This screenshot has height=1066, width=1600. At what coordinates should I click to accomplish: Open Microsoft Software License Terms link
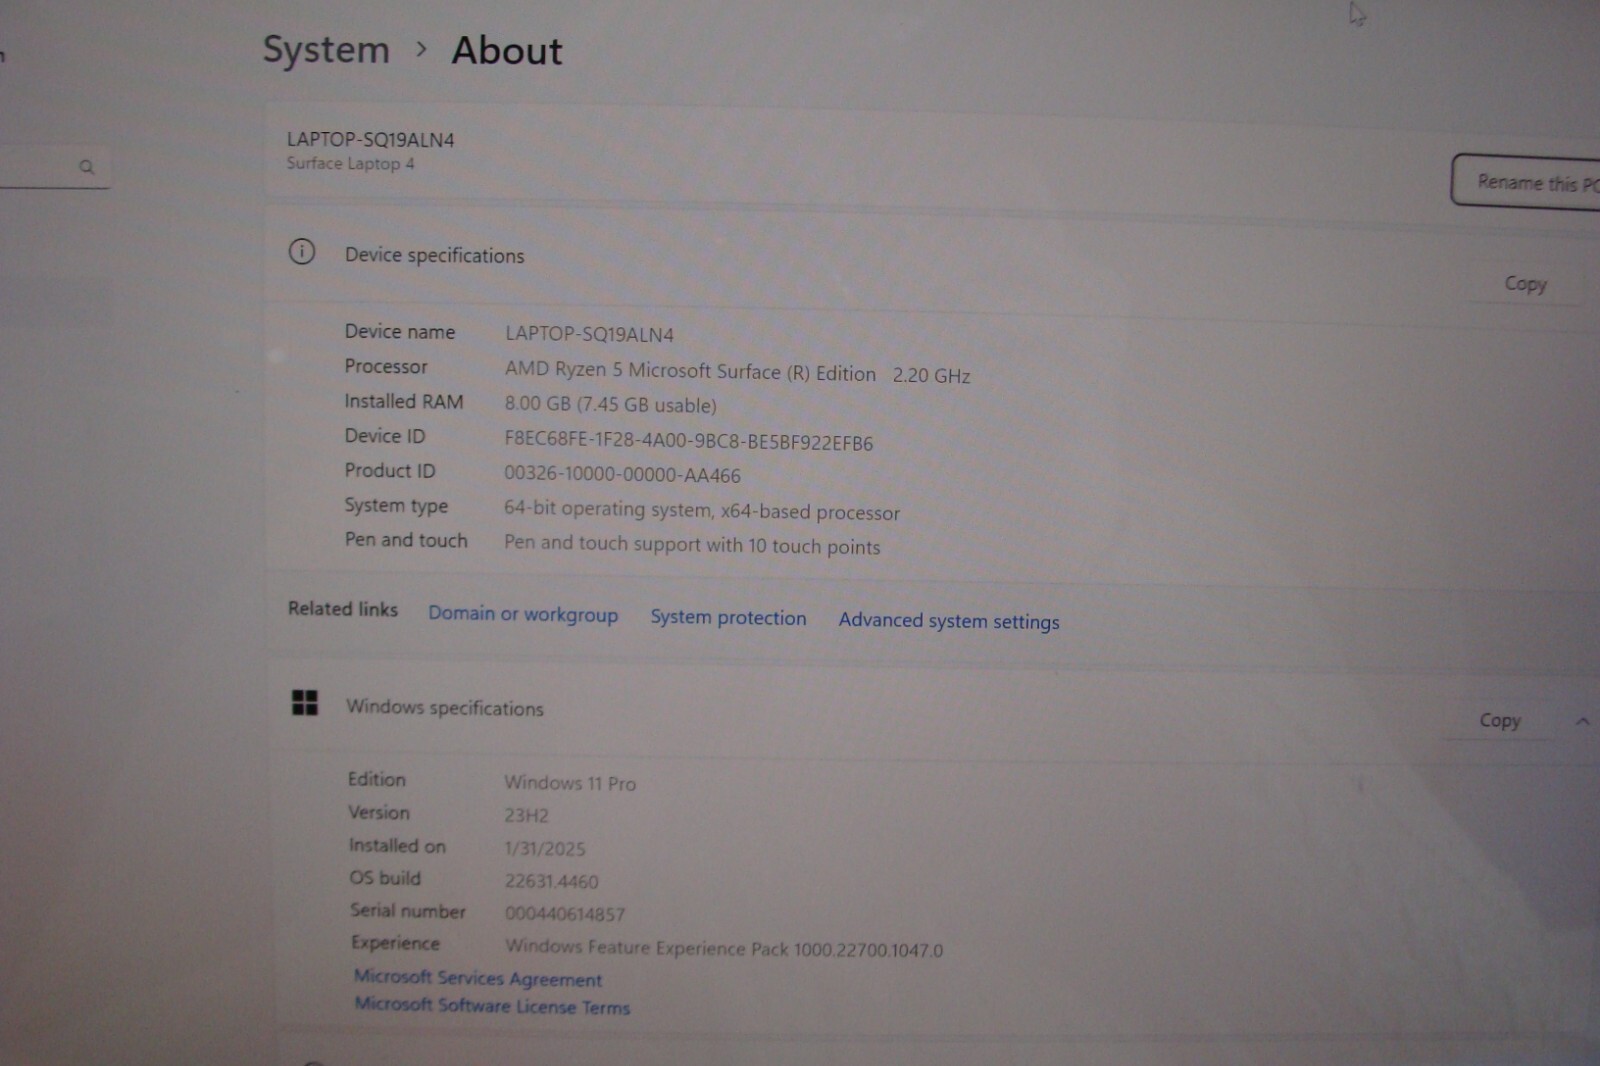point(492,1006)
